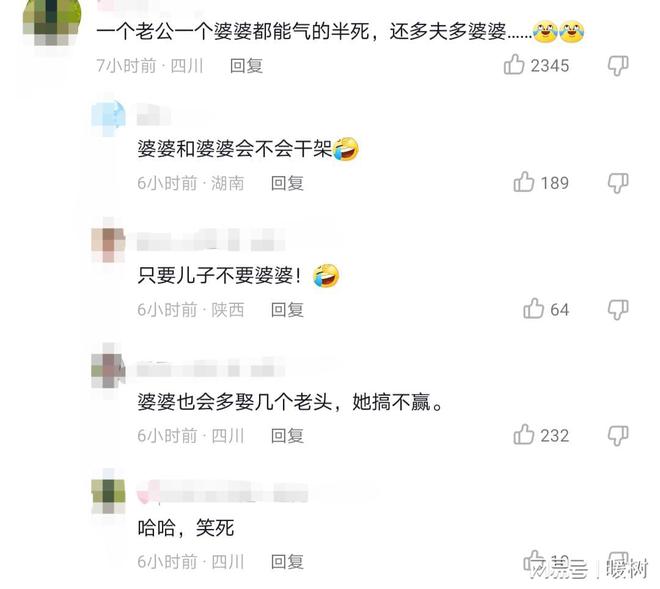Reply to the 哈哈，笑死 comment

(287, 562)
